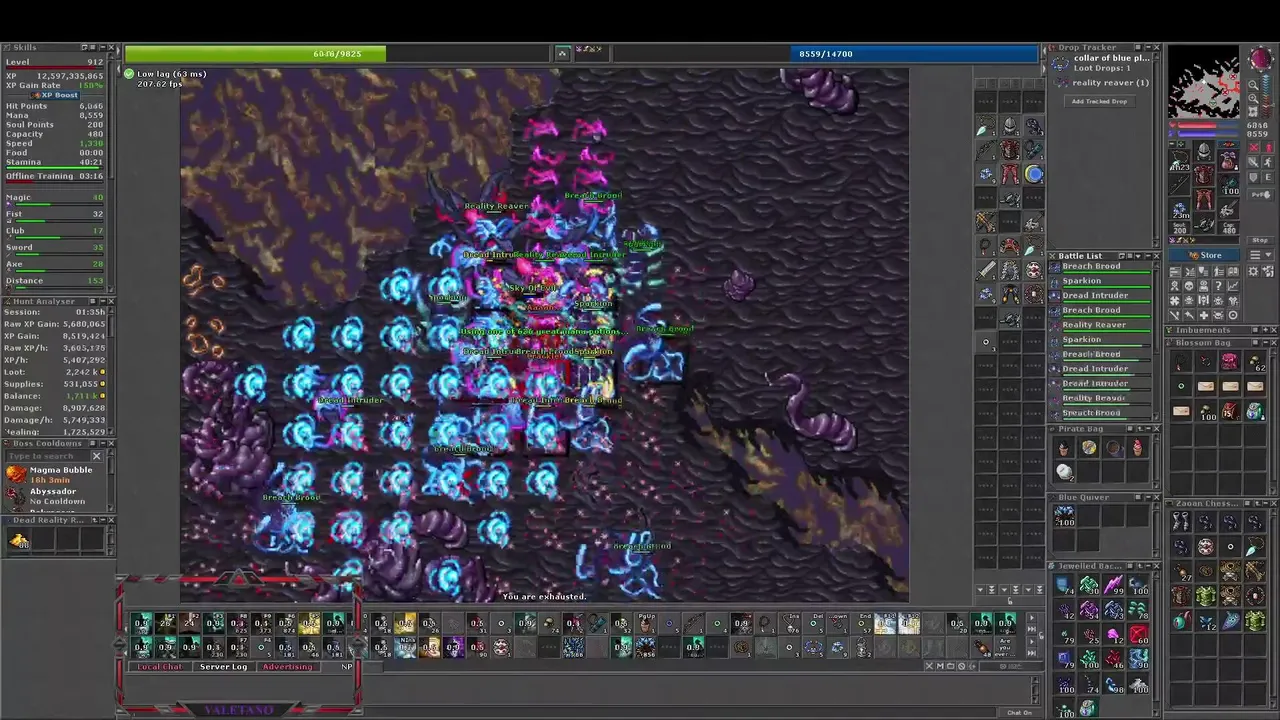Click the Magma Bubble boss icon
Viewport: 1280px width, 720px height.
click(15, 474)
